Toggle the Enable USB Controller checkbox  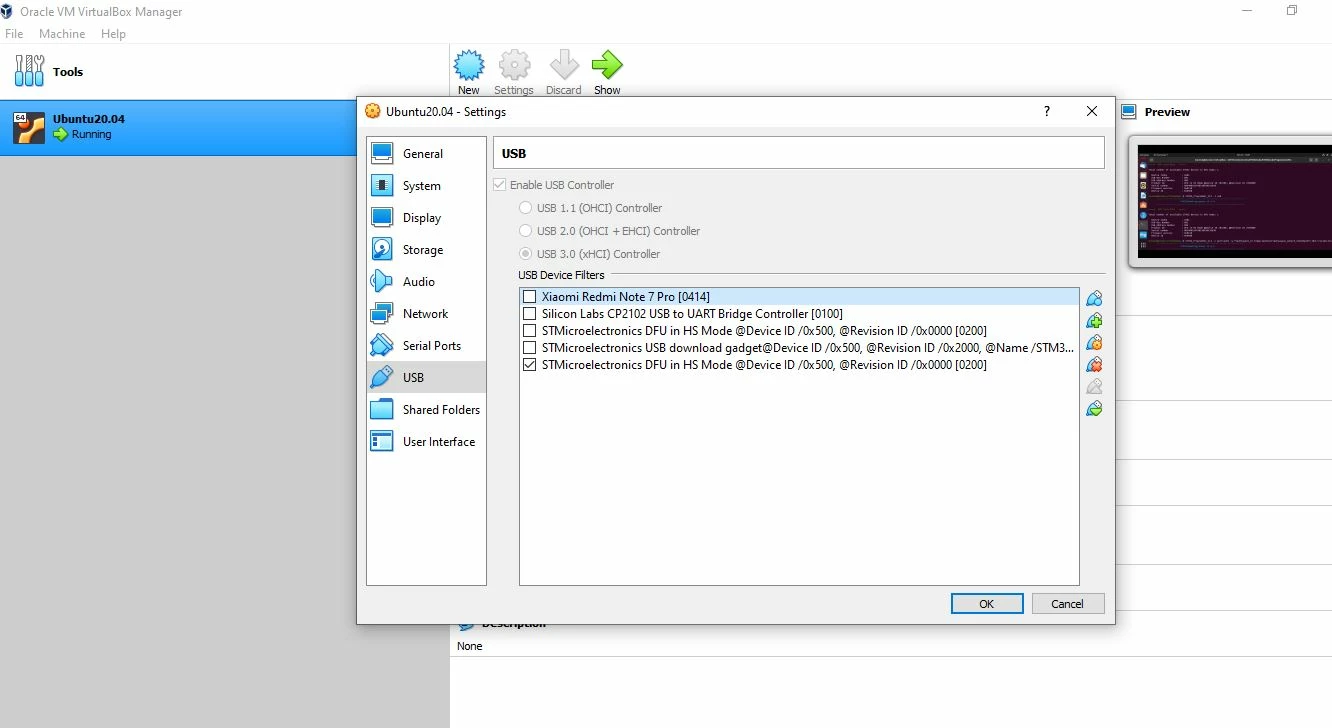point(499,185)
